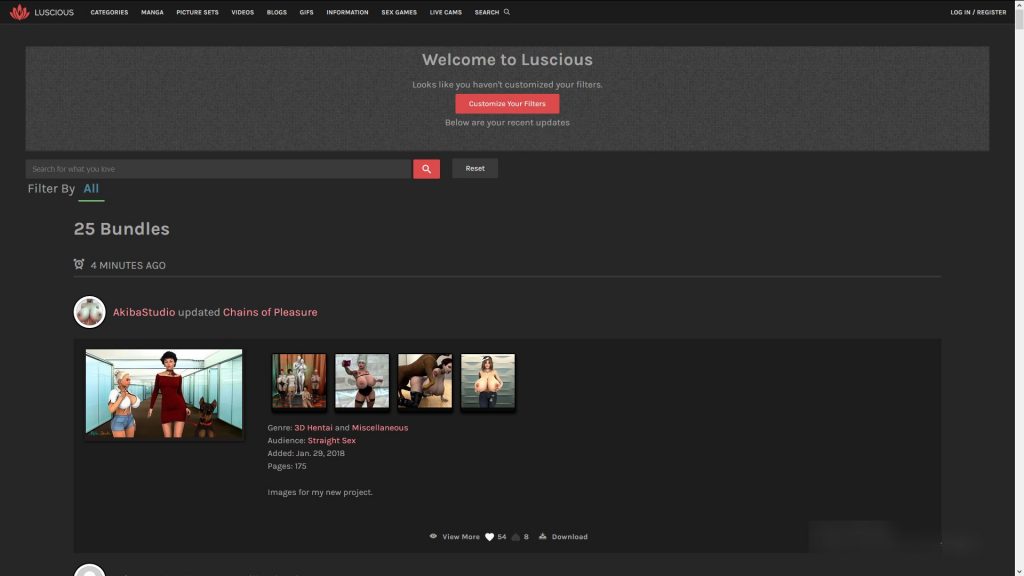The height and width of the screenshot is (576, 1024).
Task: Open Picture Sets in the navigation
Action: click(197, 12)
